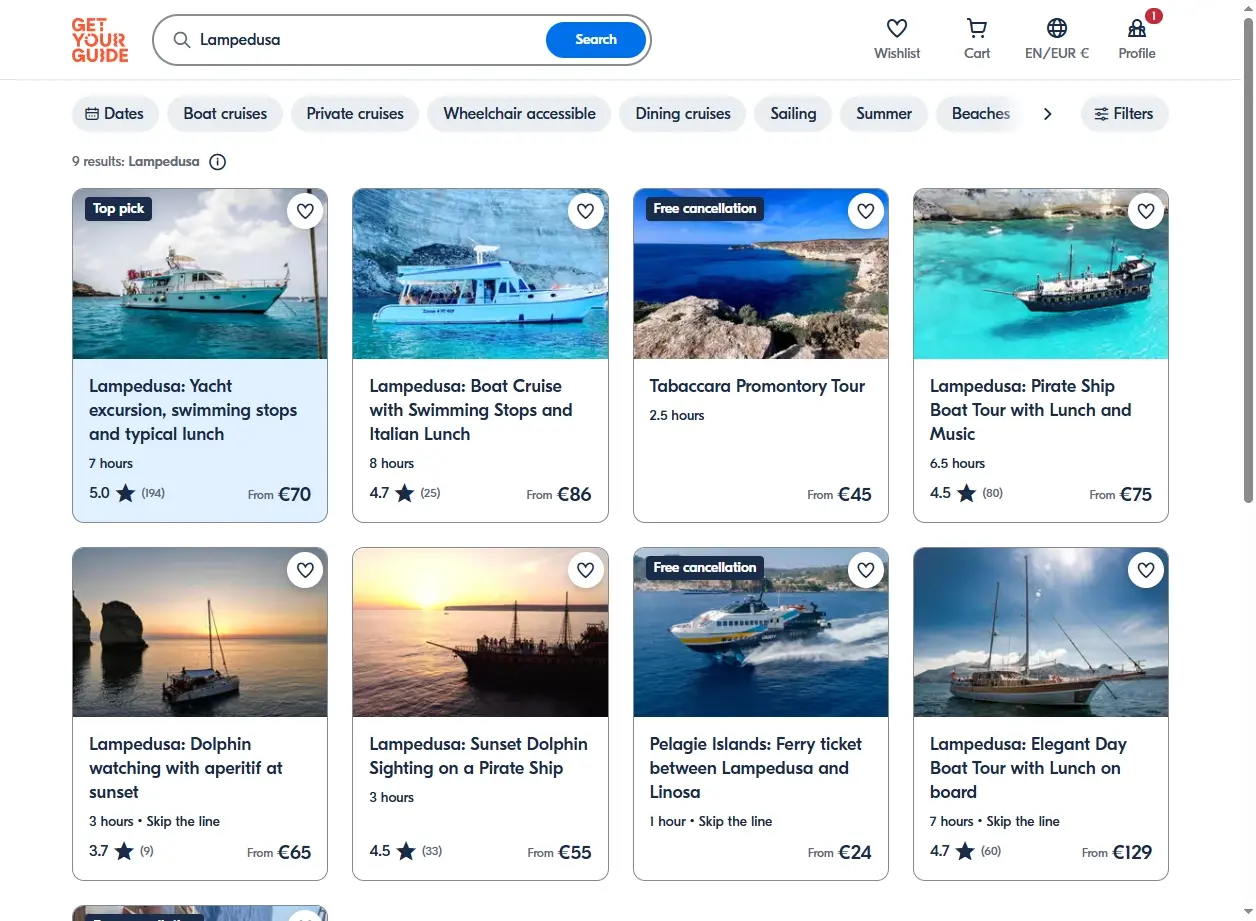1256x921 pixels.
Task: Select the Dining cruises filter chip
Action: point(683,114)
